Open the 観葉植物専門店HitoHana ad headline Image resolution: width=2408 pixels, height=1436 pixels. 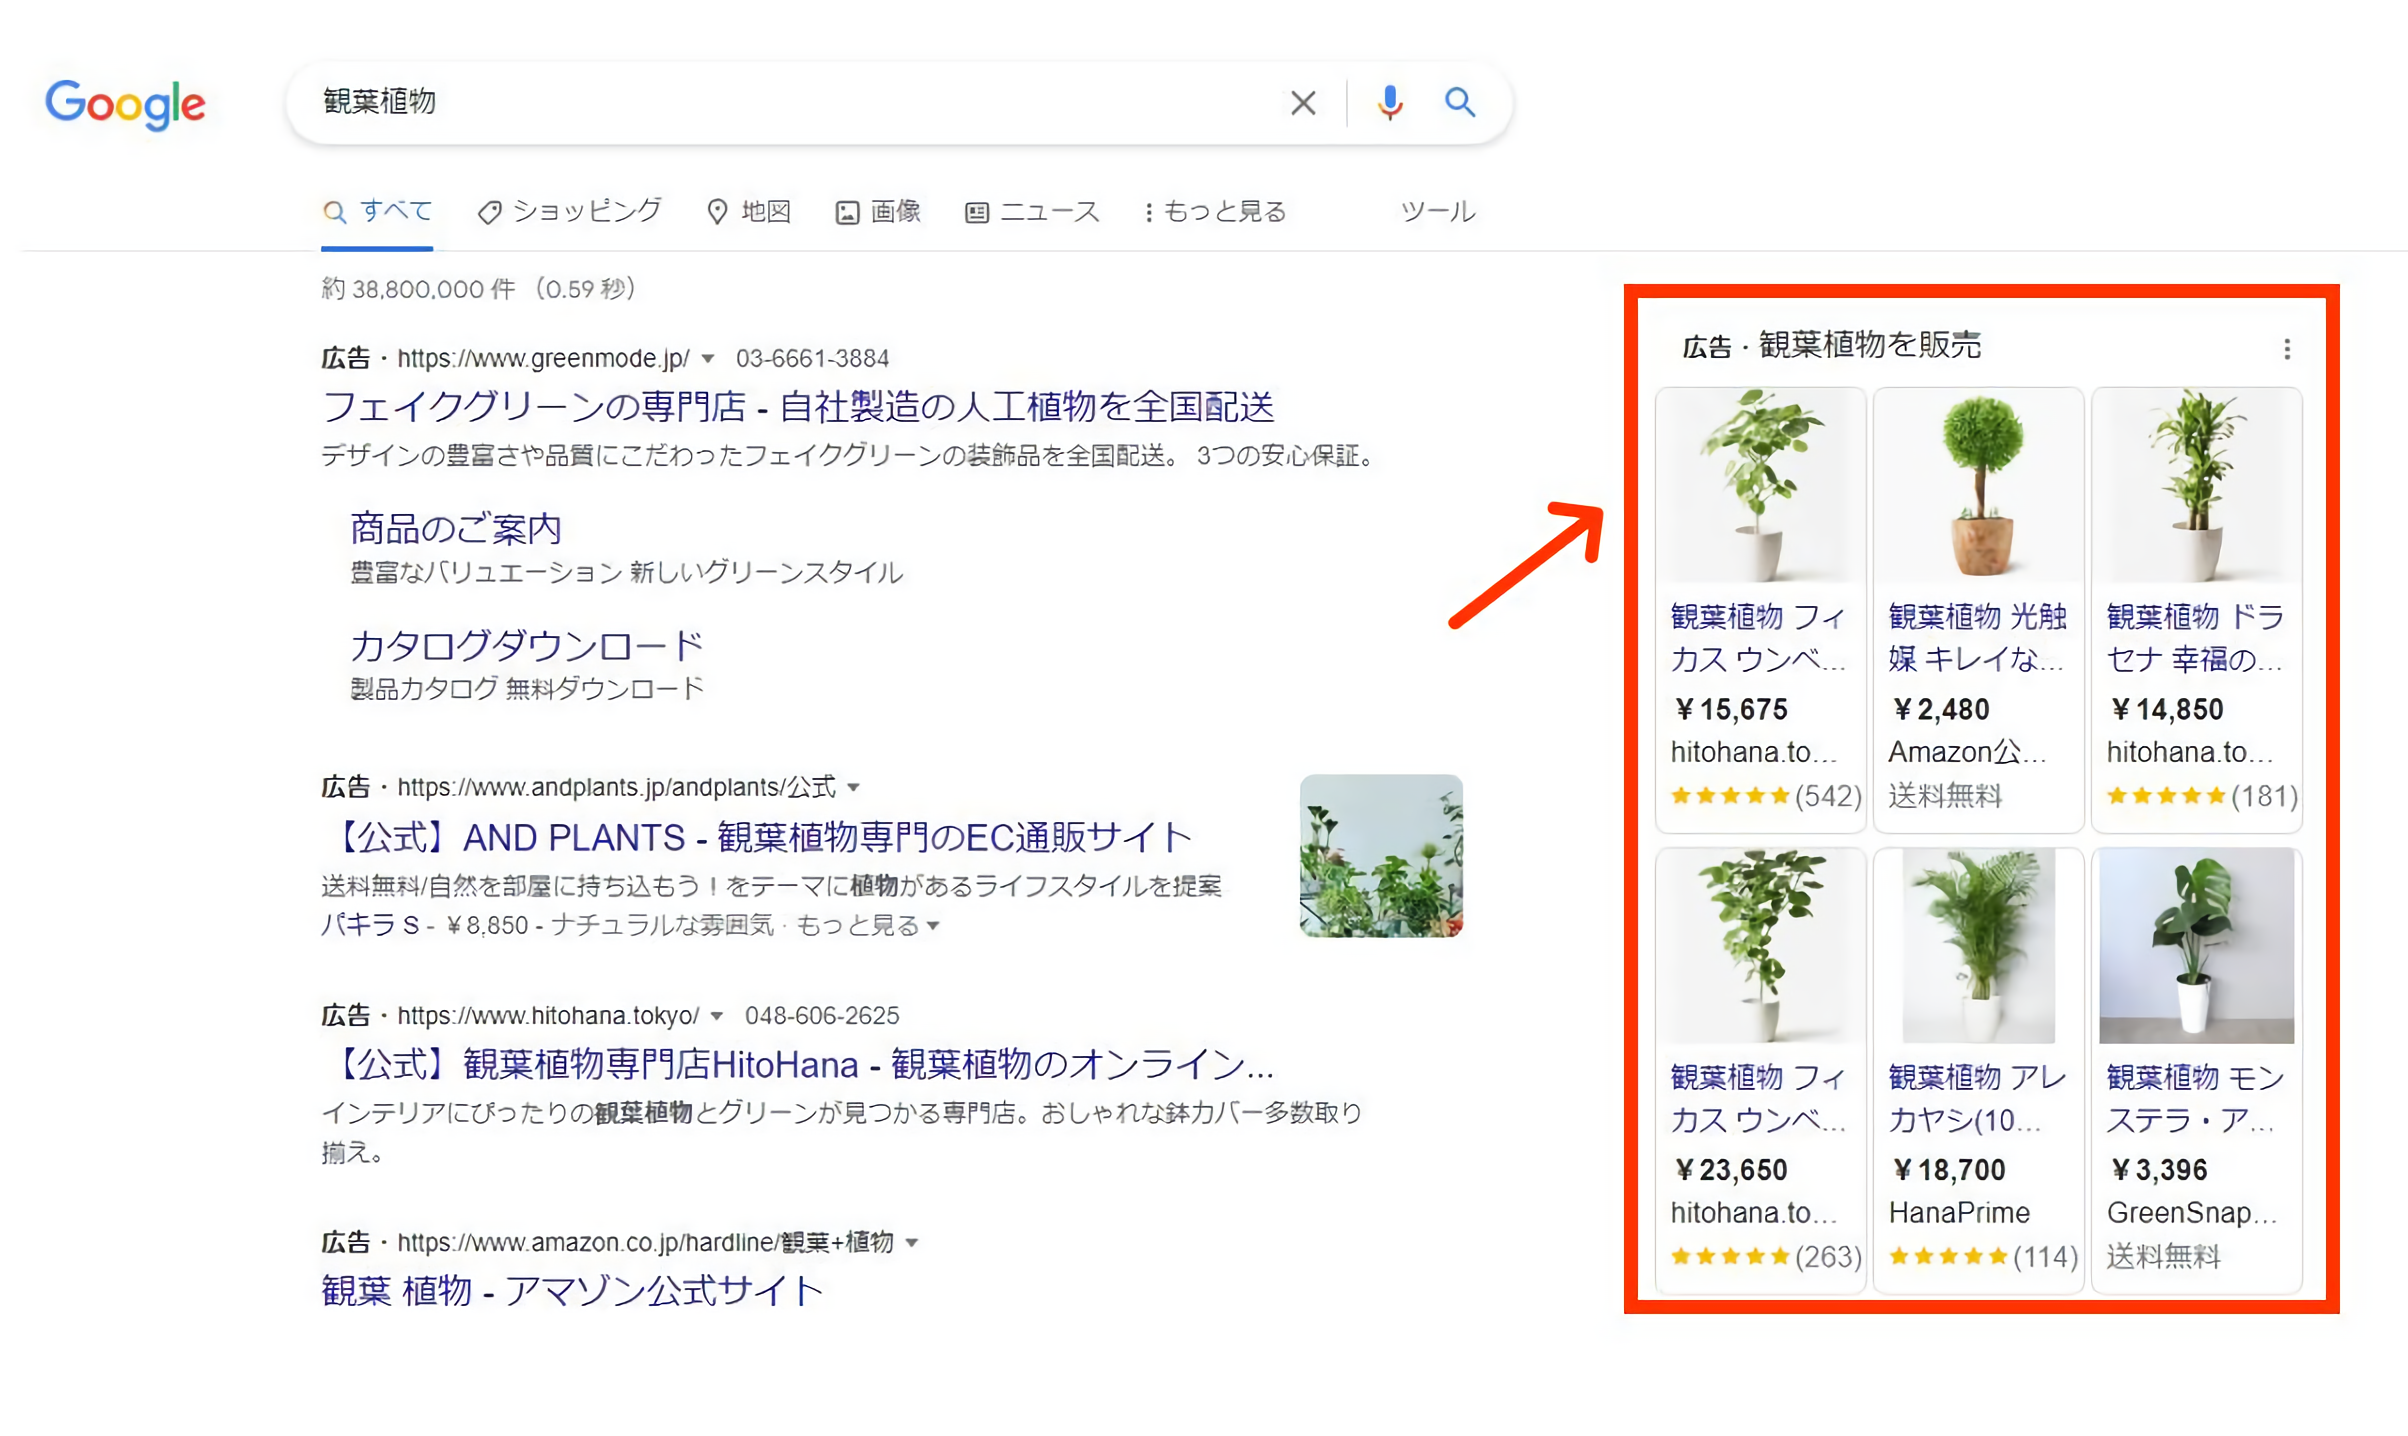click(x=798, y=1063)
